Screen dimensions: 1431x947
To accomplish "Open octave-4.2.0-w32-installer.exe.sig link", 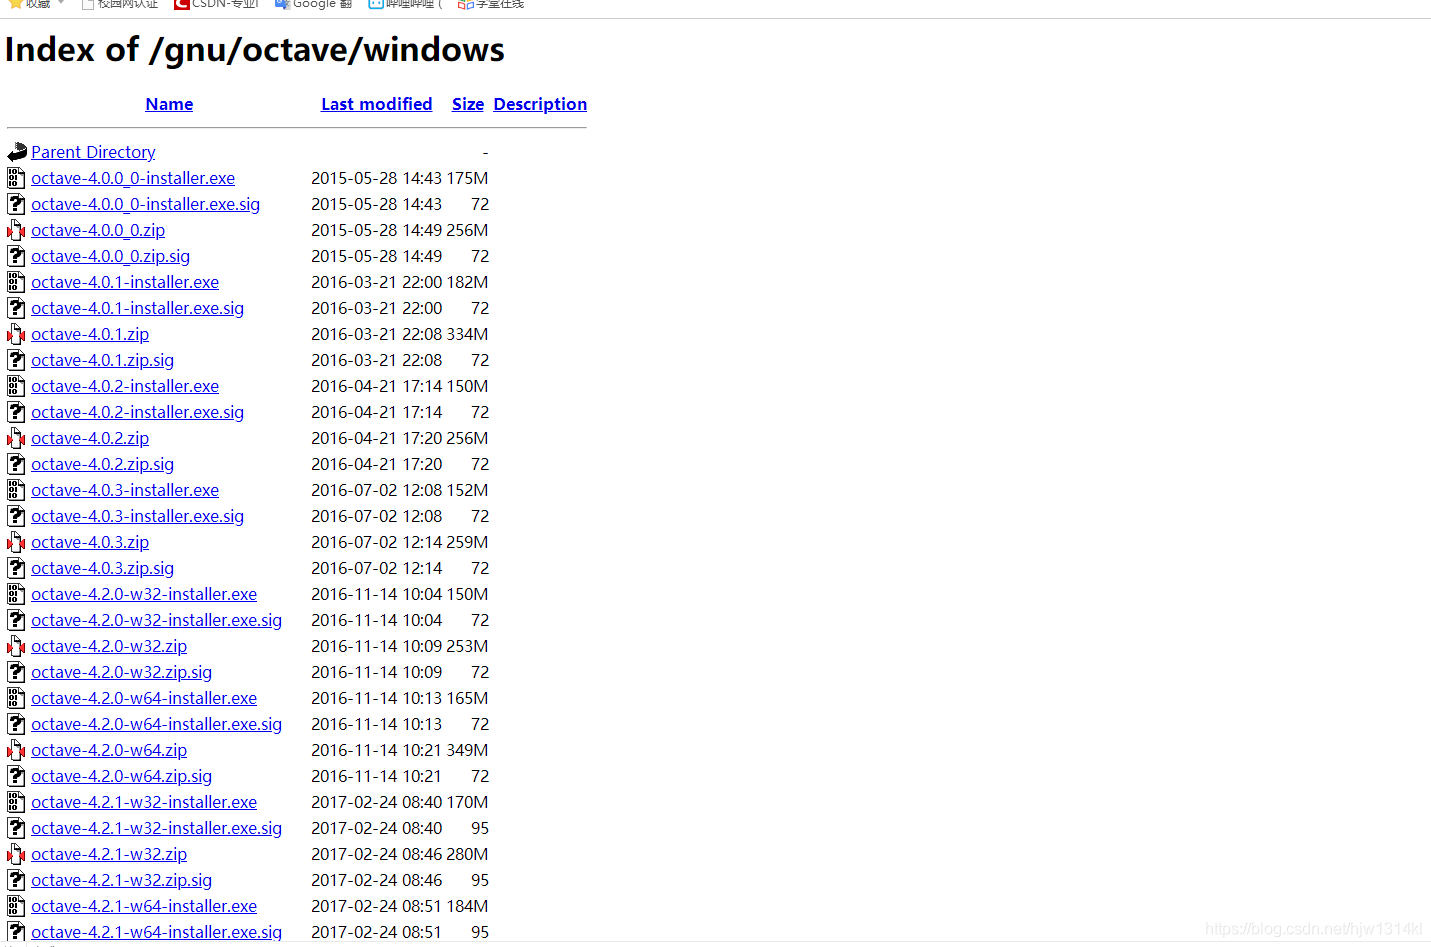I will click(156, 620).
